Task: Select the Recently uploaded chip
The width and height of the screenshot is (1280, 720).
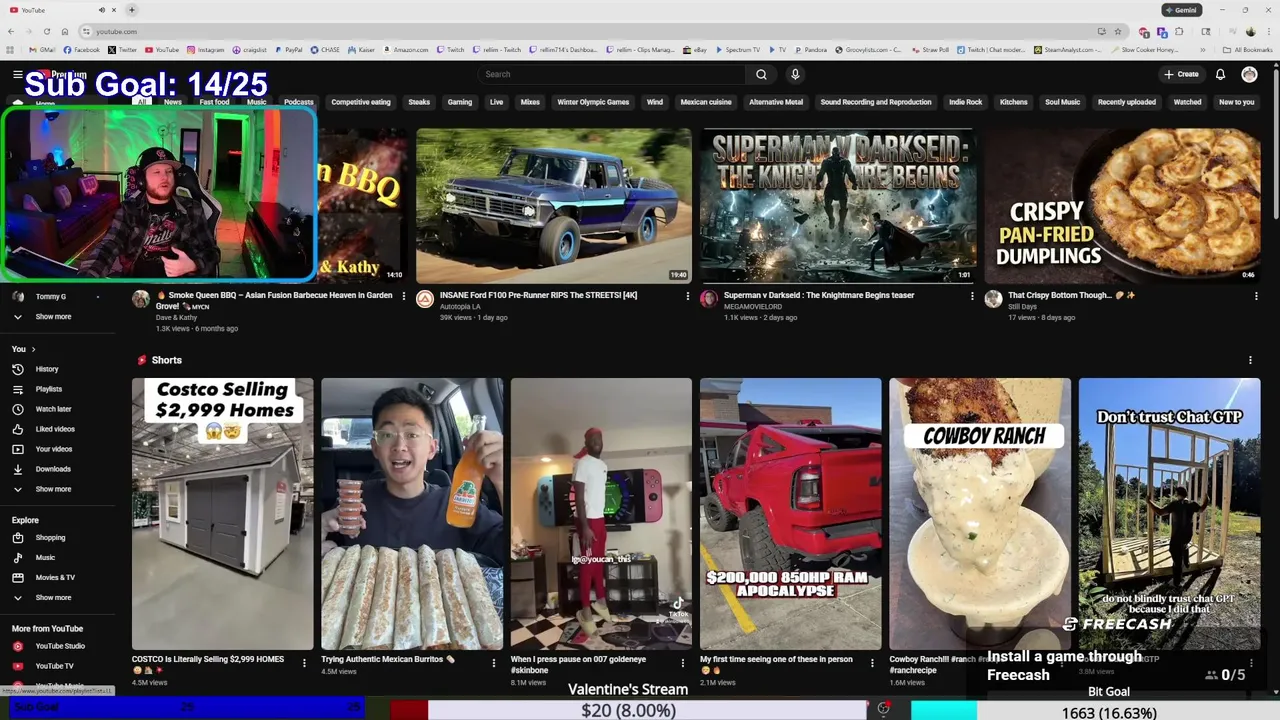Action: point(1127,102)
